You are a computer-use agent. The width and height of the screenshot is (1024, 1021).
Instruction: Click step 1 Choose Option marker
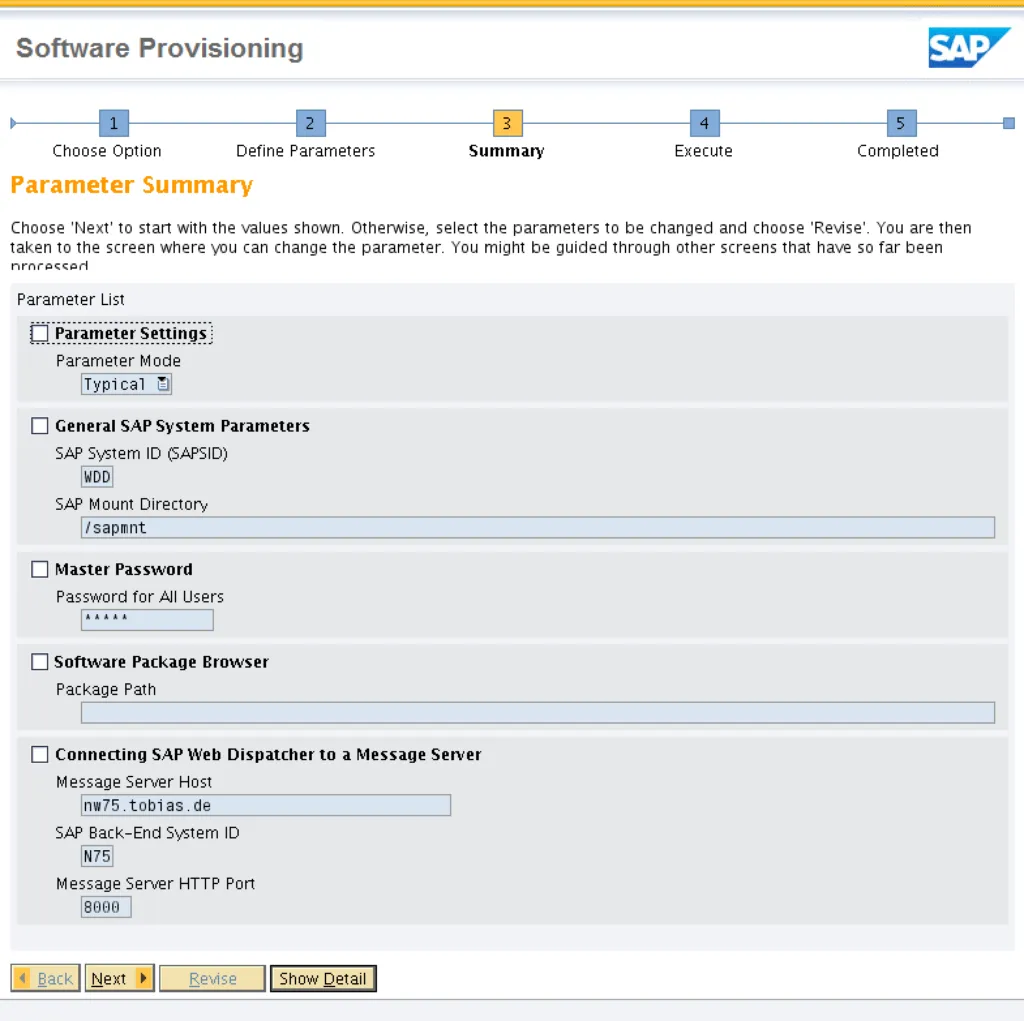click(113, 123)
